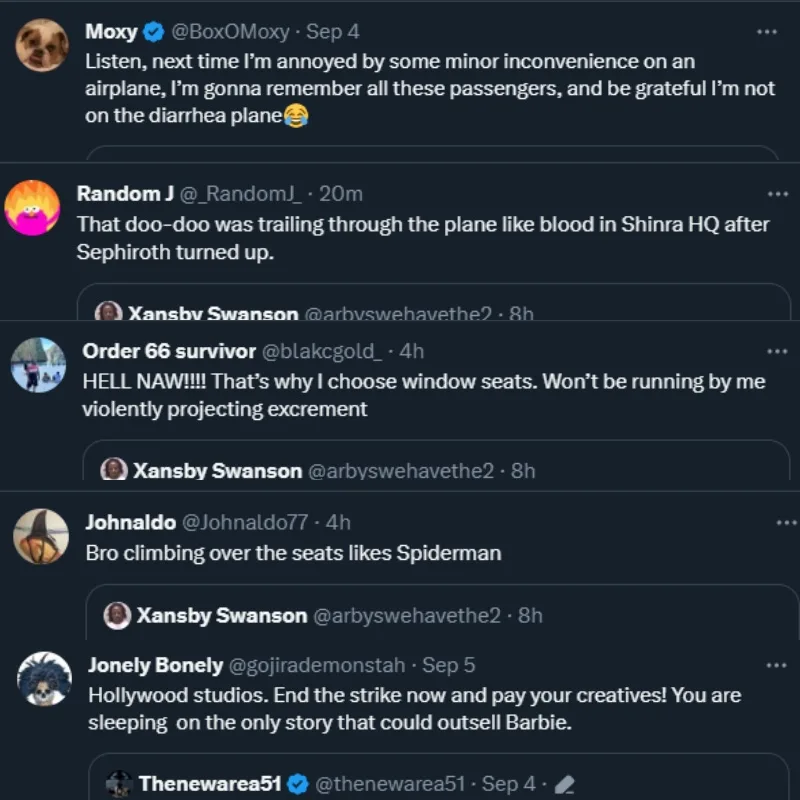Image resolution: width=800 pixels, height=800 pixels.
Task: Click @gojirademonstah handle
Action: pos(317,665)
